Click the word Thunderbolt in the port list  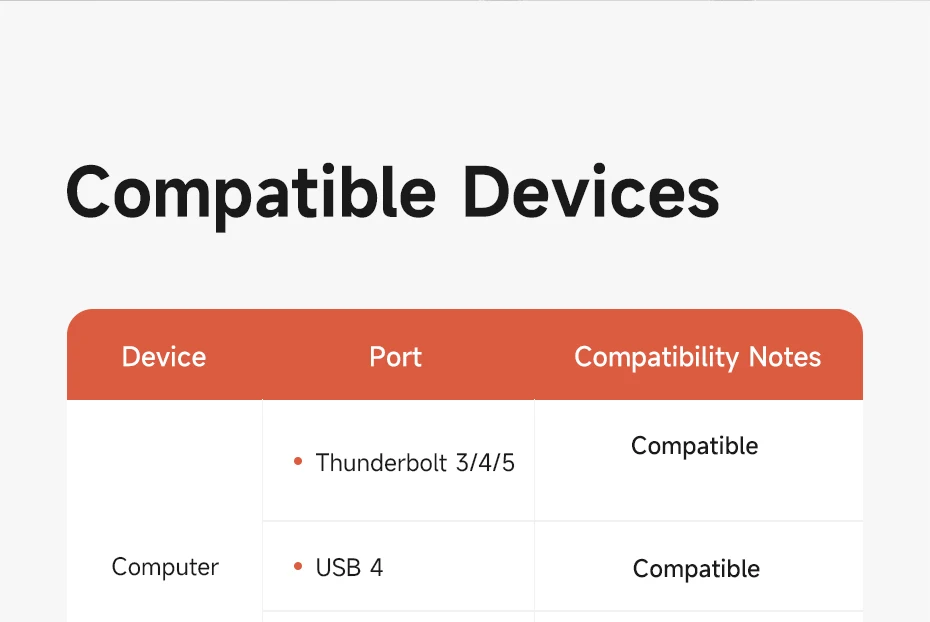coord(381,462)
